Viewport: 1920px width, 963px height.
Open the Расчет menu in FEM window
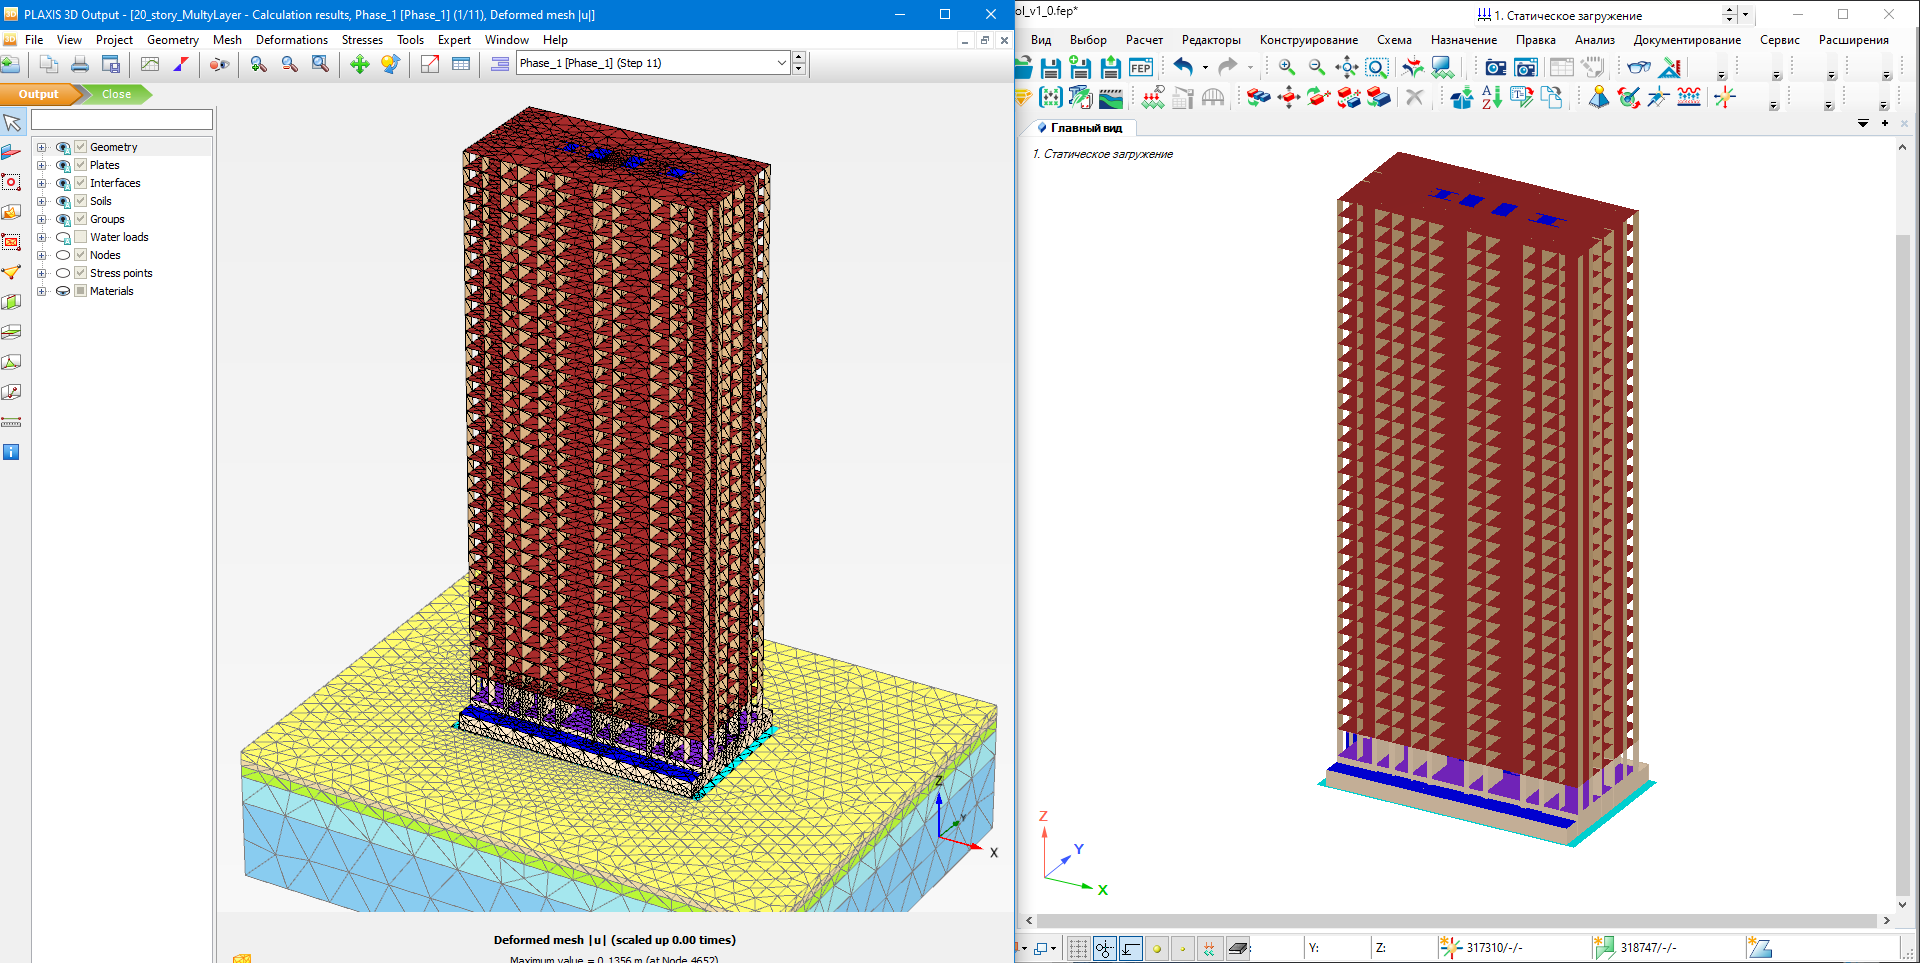(1144, 40)
